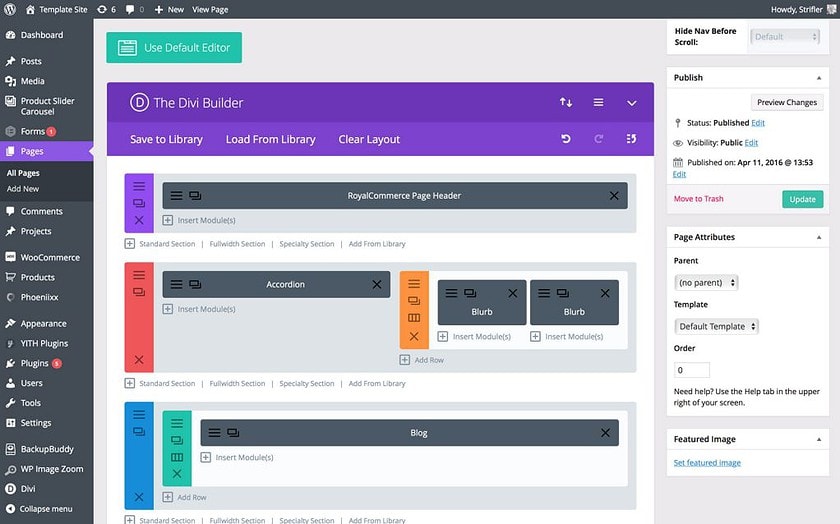
Task: Open the Divi Builder history icon
Action: click(631, 139)
